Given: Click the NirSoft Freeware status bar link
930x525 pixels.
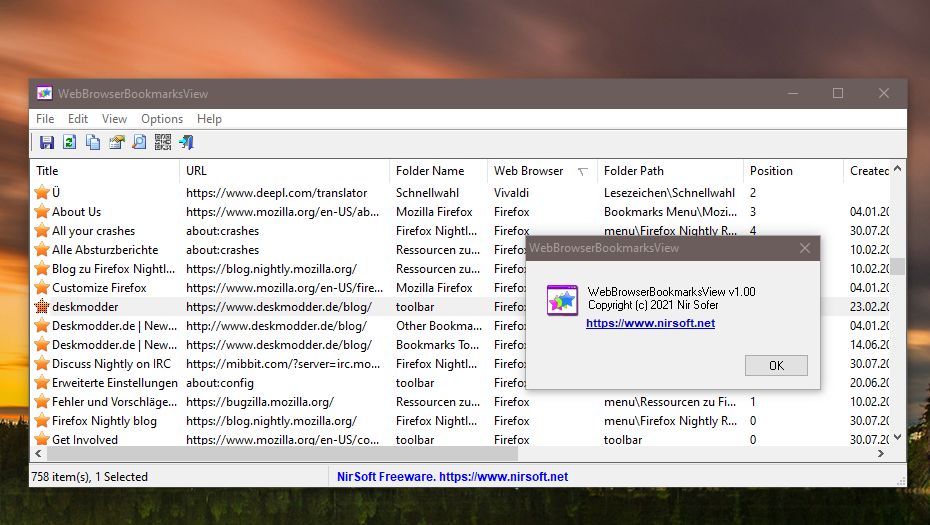Looking at the screenshot, I should (x=452, y=477).
